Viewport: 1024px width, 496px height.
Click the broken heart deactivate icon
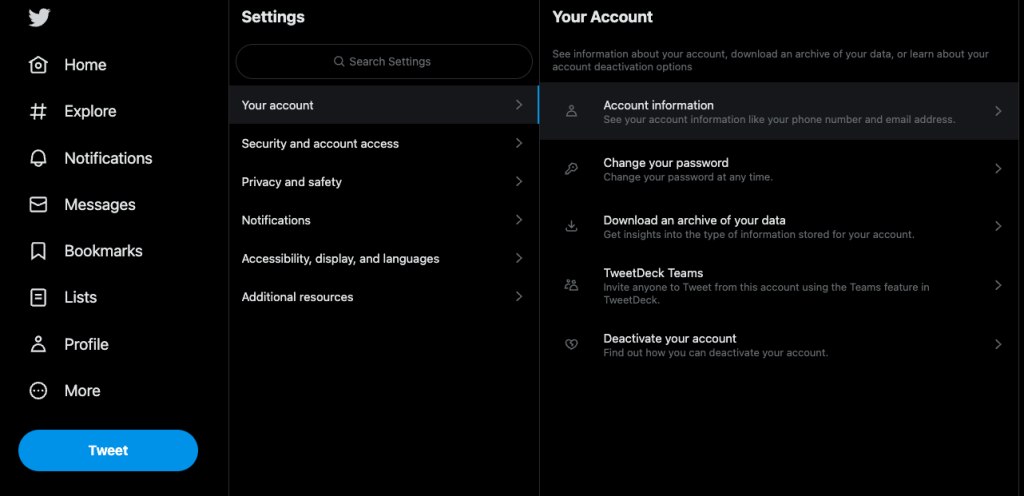(572, 344)
